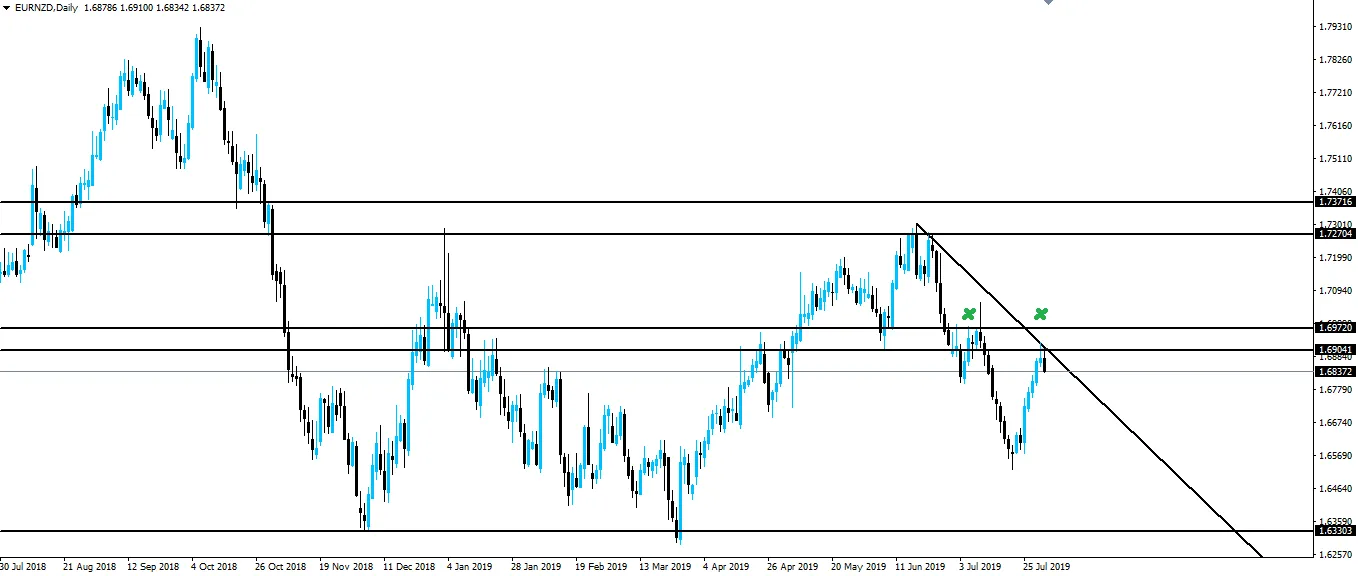1358x576 pixels.
Task: Click the 1.75110 price scale label
Action: point(1336,159)
